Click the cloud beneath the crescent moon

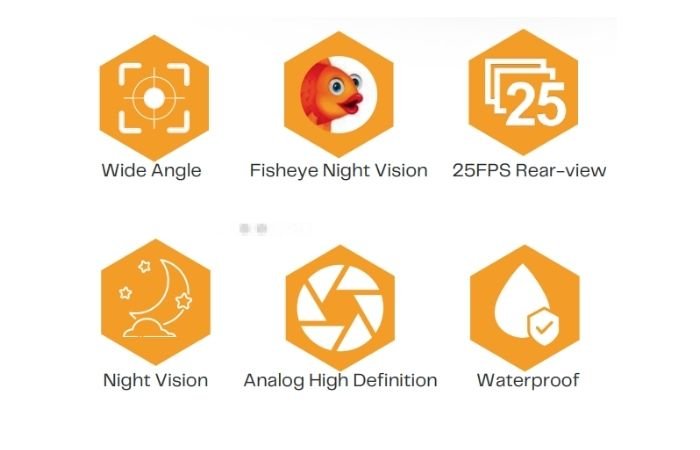point(149,328)
